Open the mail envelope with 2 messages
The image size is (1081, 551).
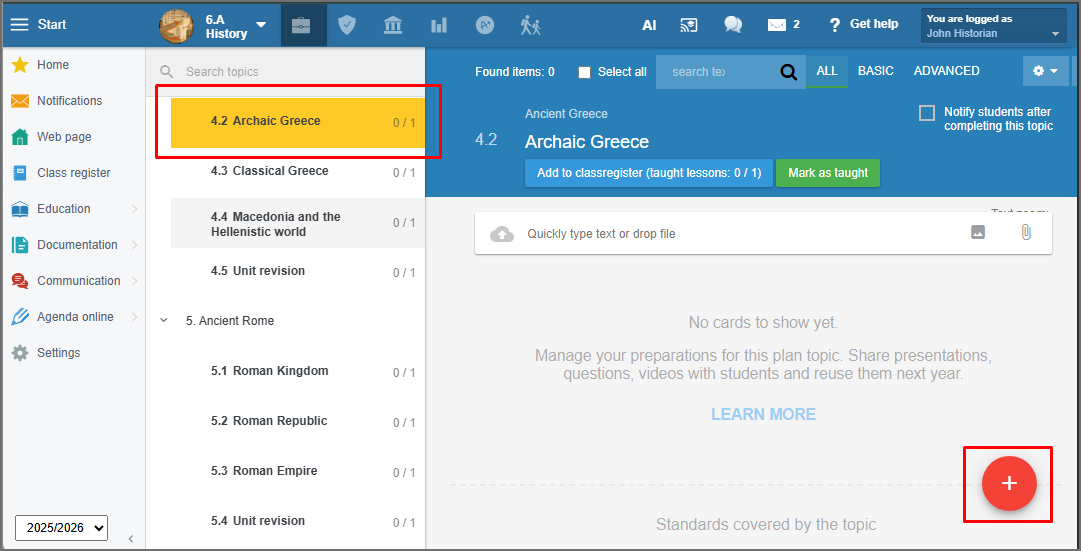[x=784, y=25]
